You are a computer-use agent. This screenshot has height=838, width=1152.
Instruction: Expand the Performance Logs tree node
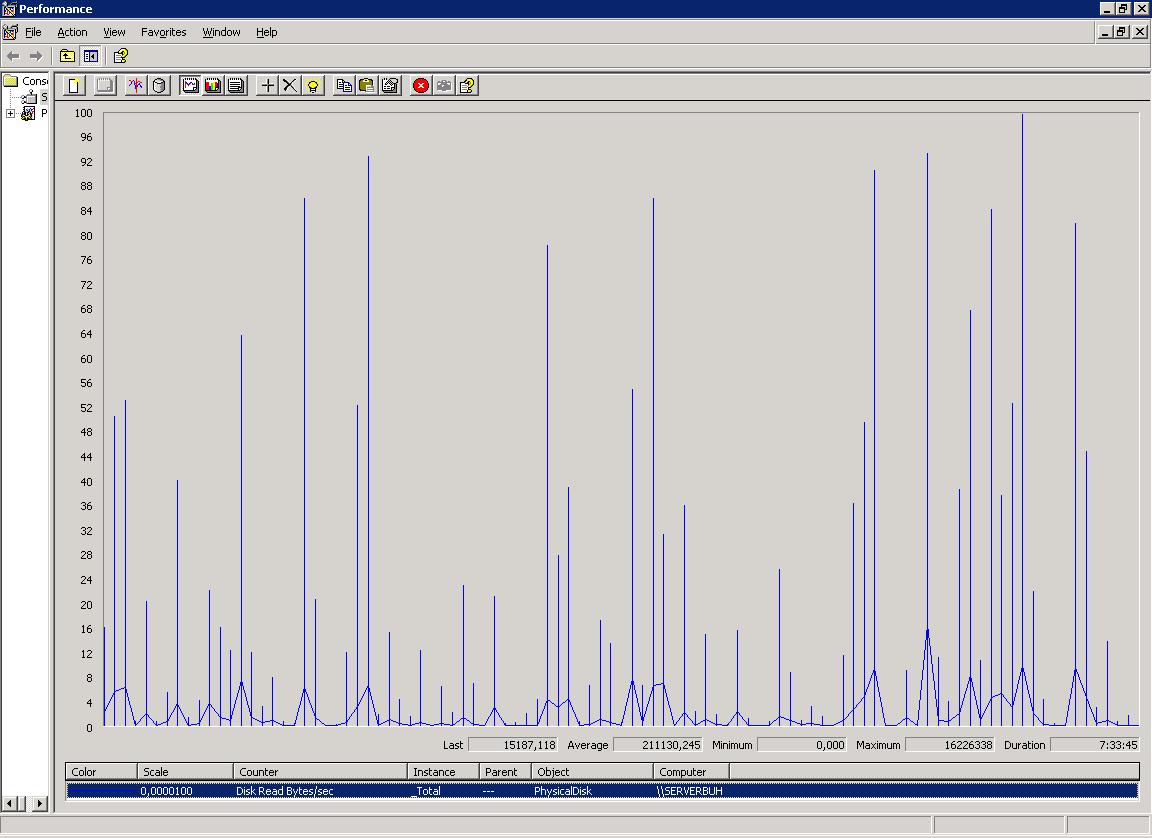coord(11,114)
